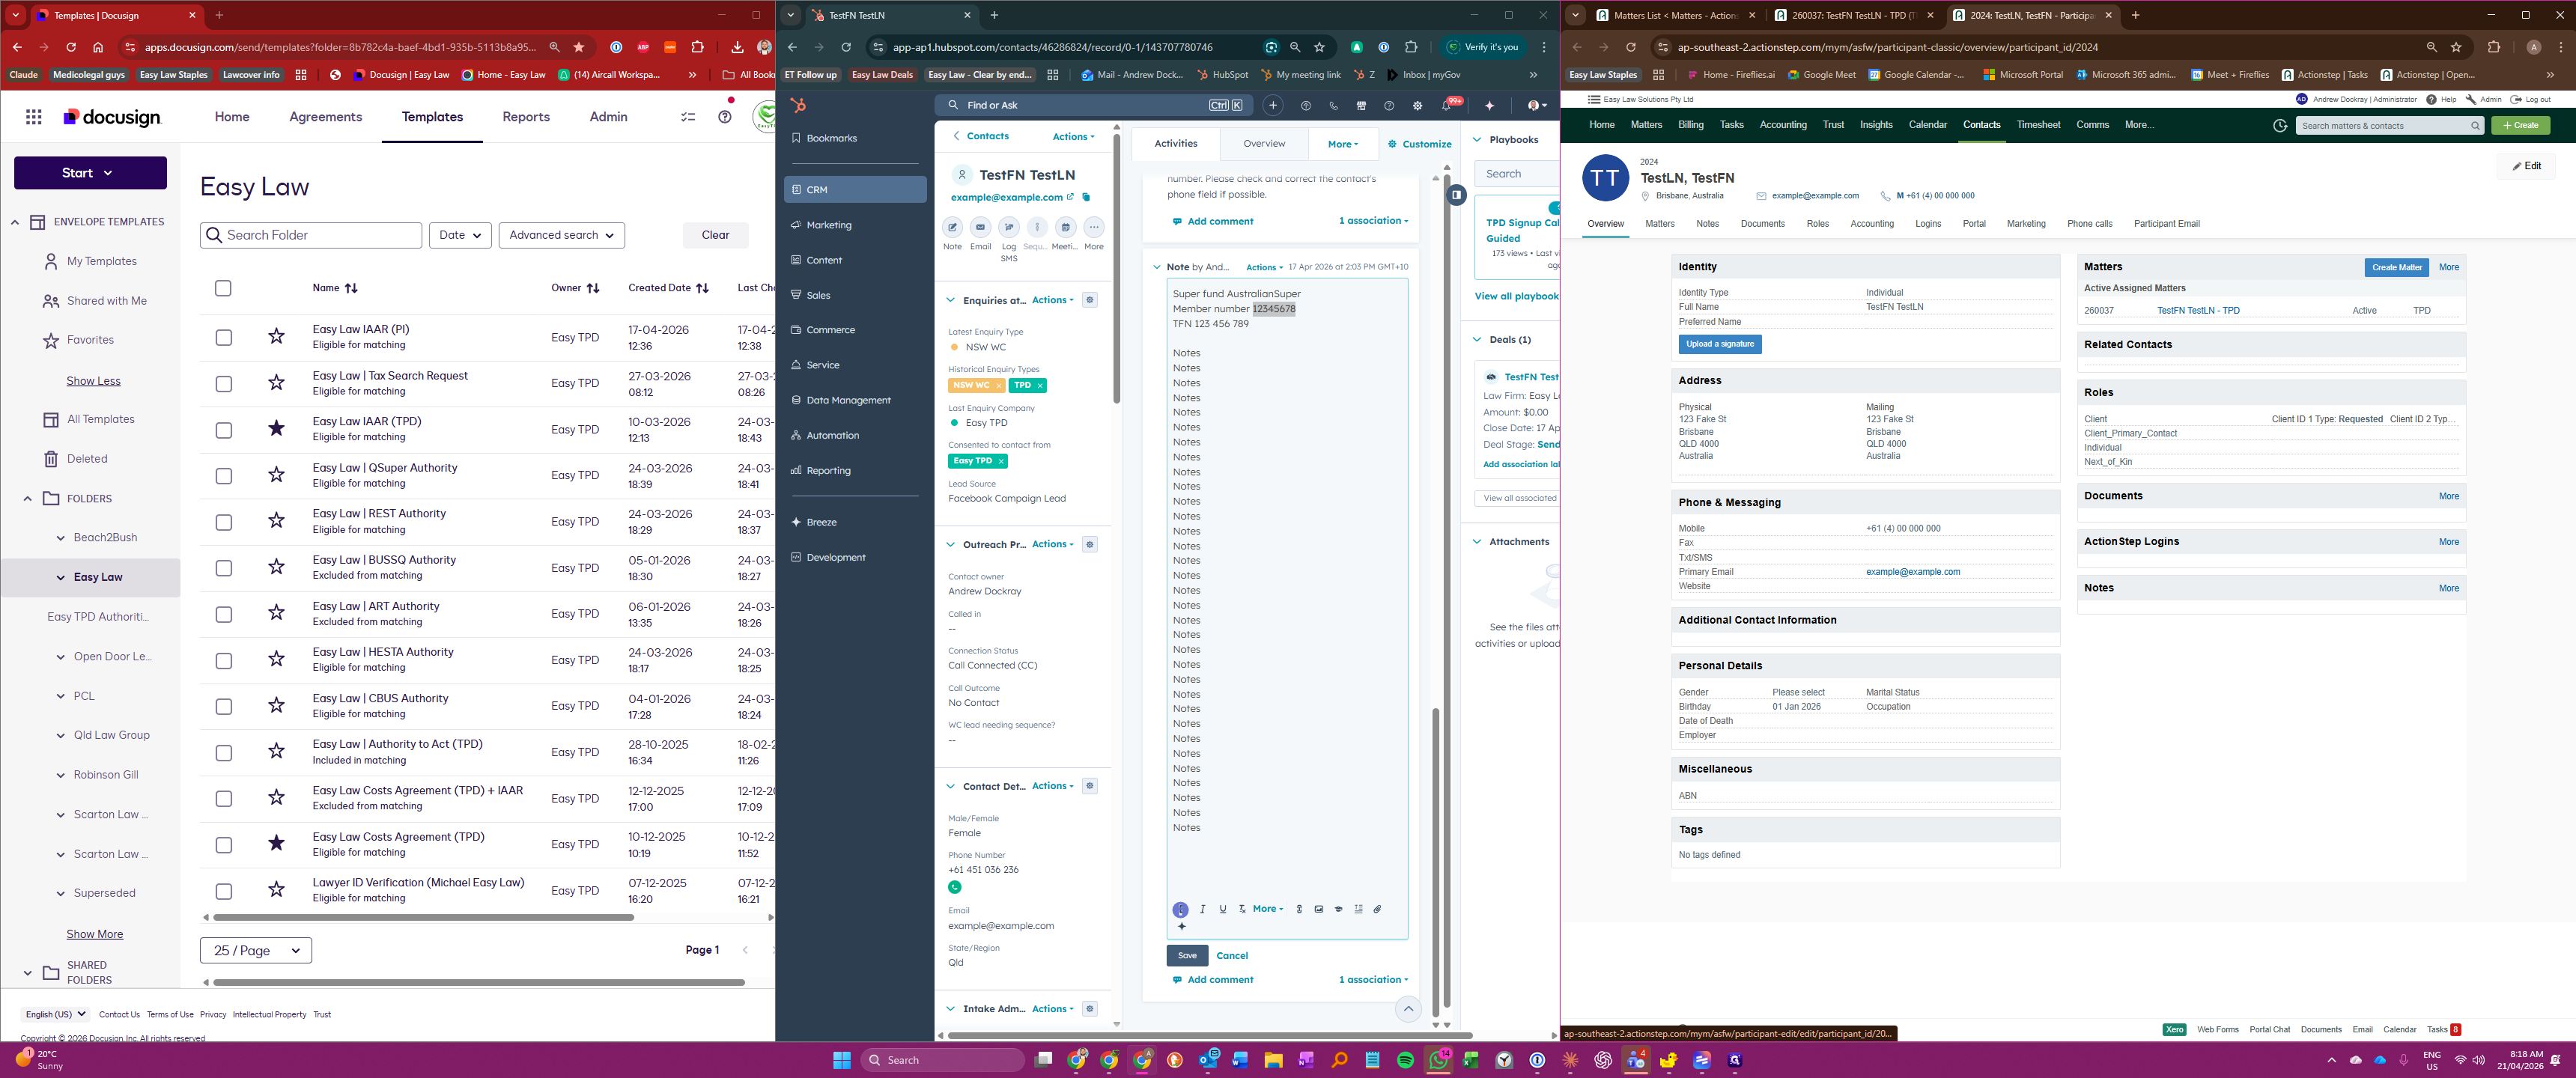
Task: Open the Date filter dropdown
Action: click(x=460, y=235)
